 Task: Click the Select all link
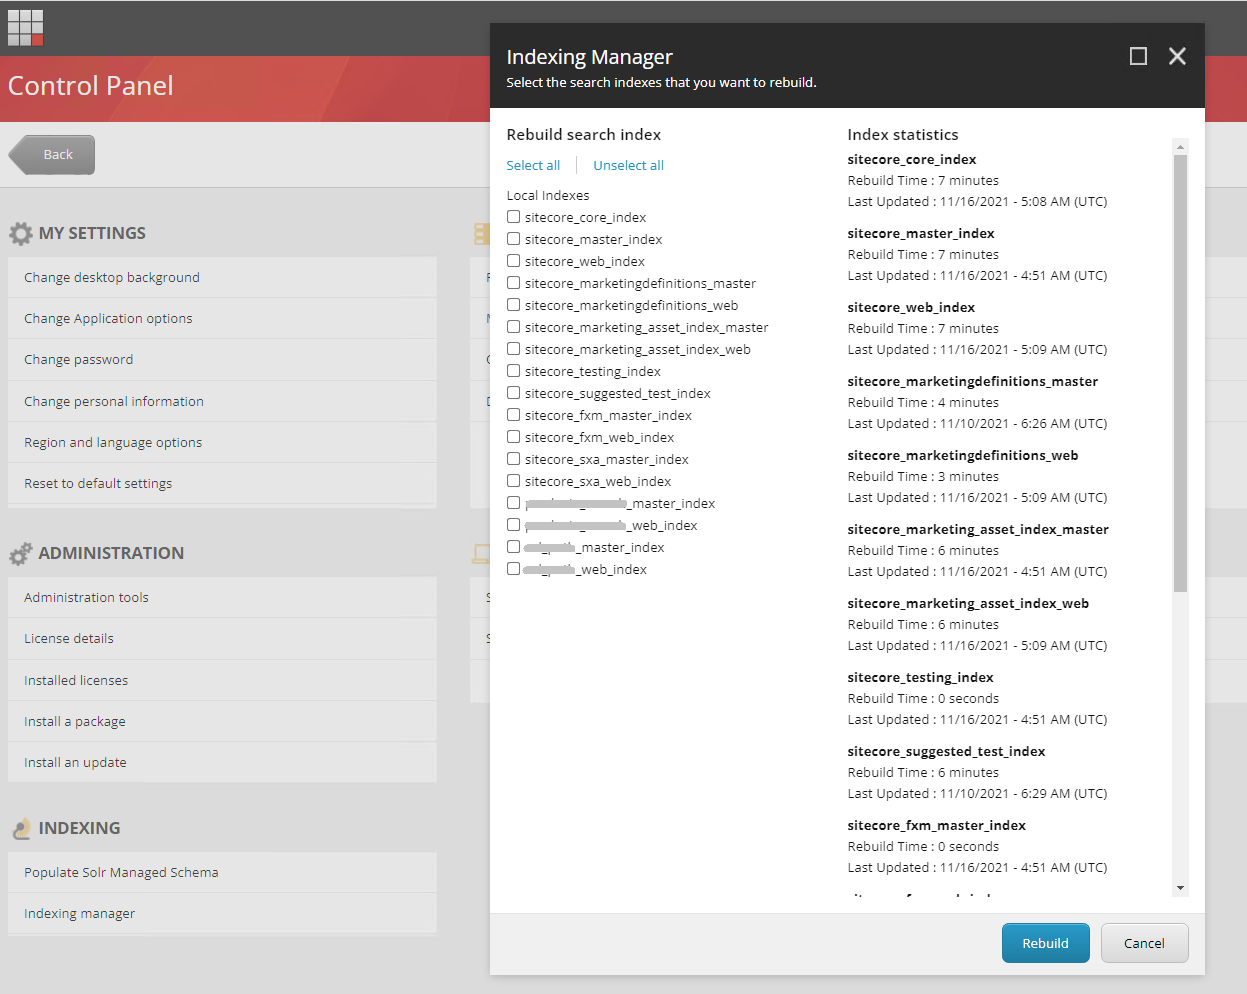[533, 165]
